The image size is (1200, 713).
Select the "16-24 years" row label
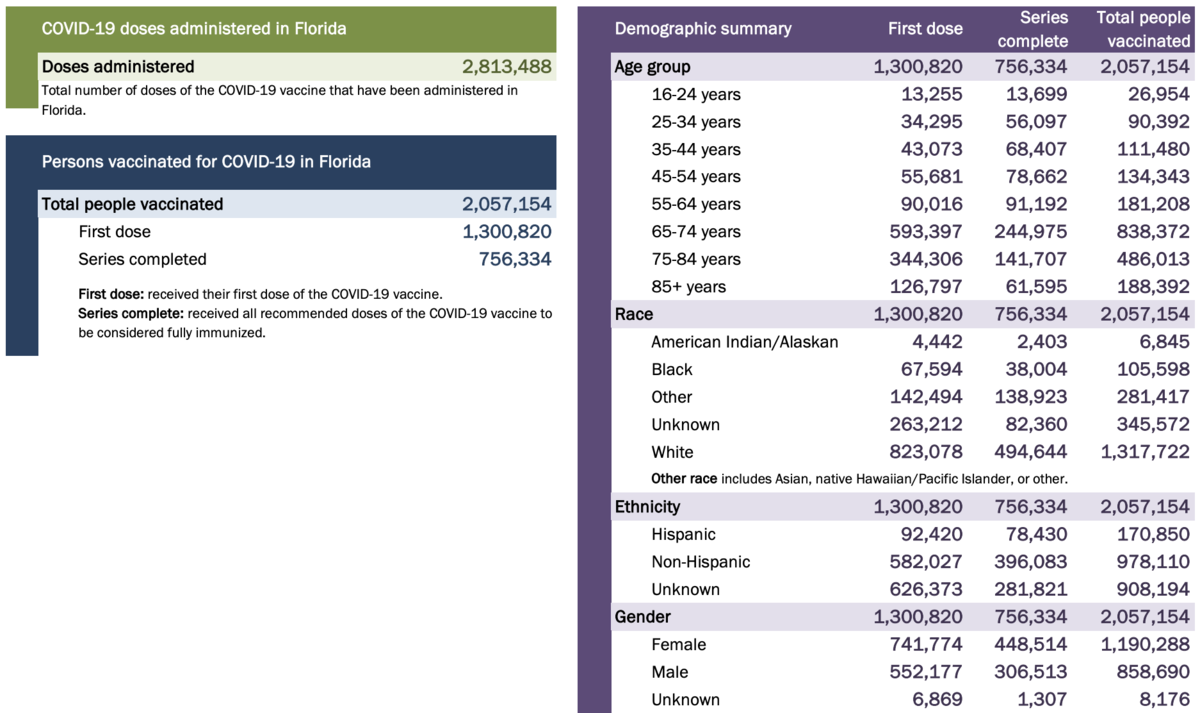[696, 94]
